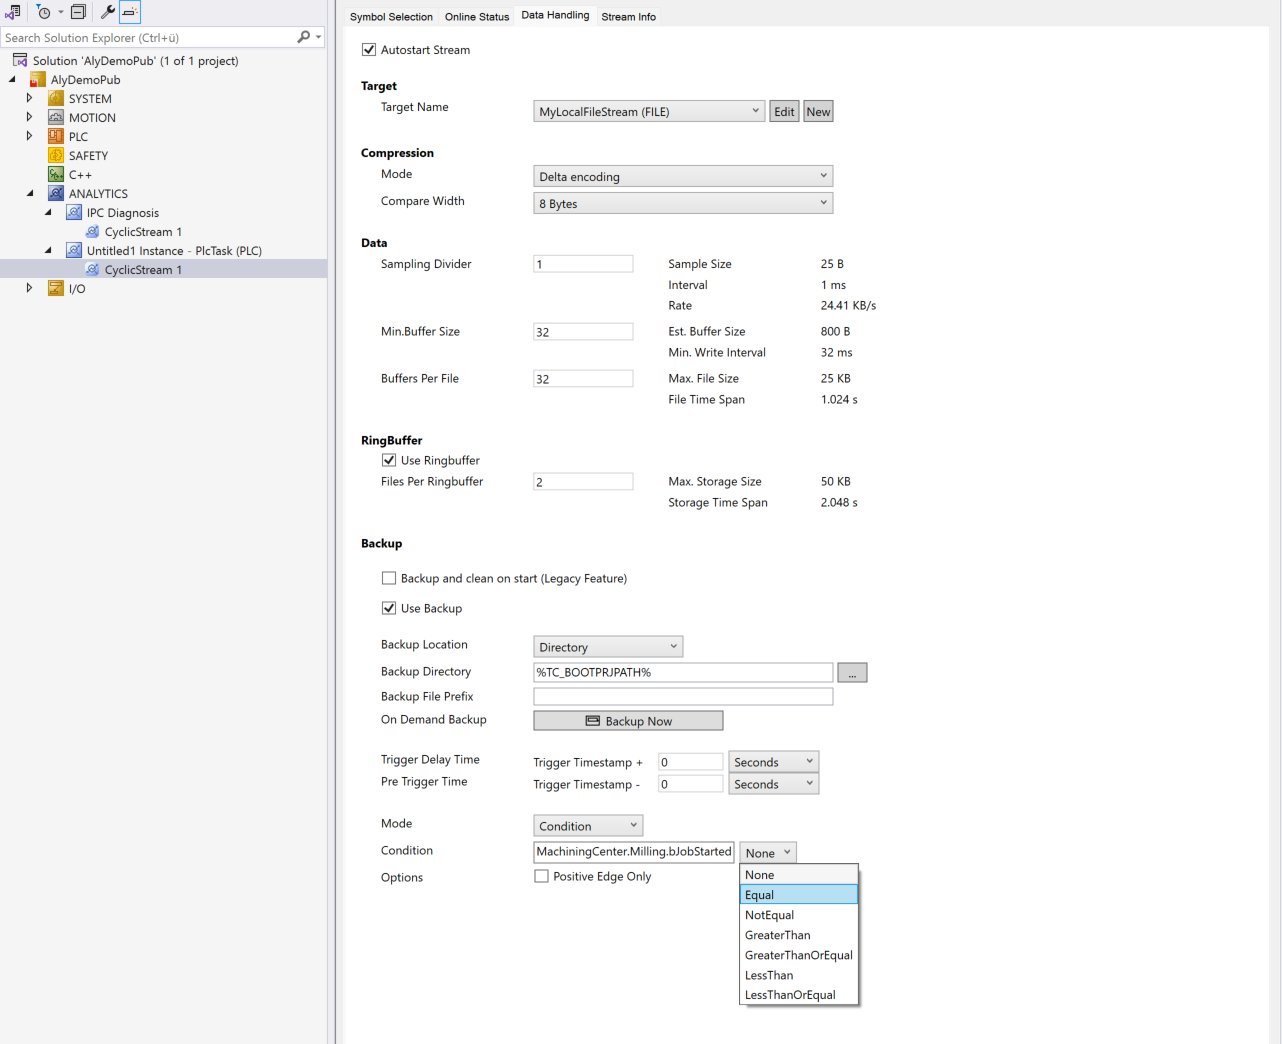Click the Collapse All toolbar icon
This screenshot has width=1282, height=1044.
point(78,12)
